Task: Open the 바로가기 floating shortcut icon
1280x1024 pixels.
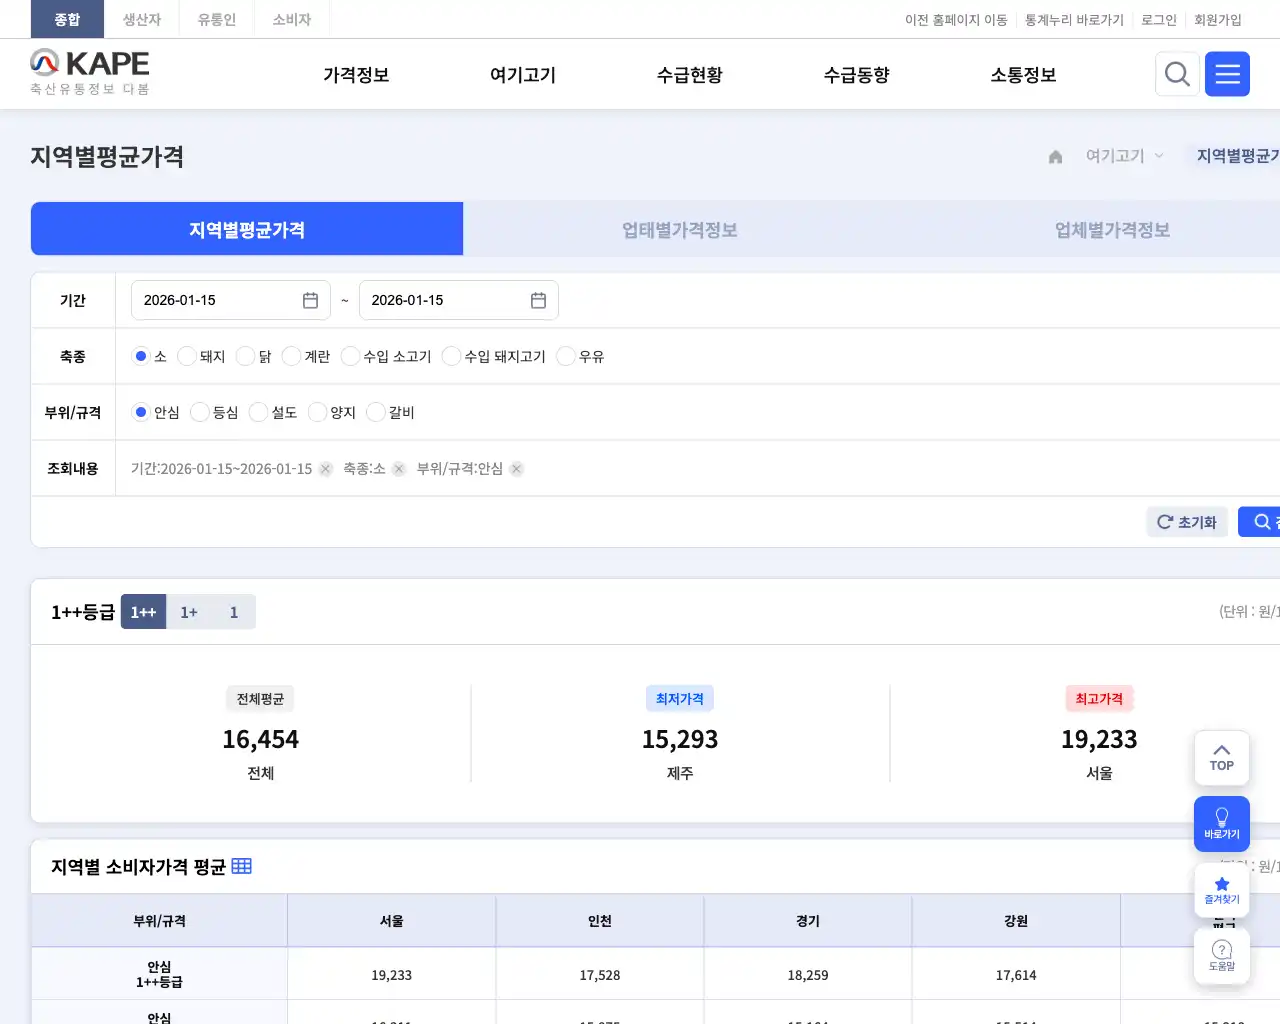Action: (x=1221, y=823)
